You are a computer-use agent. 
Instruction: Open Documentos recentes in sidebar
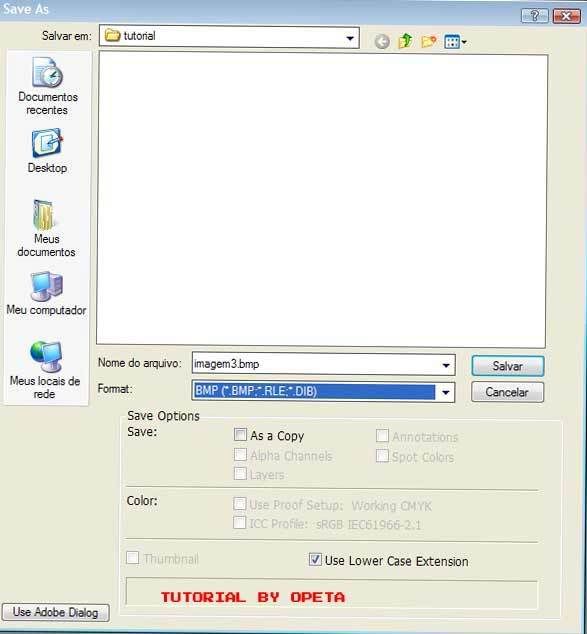47,87
